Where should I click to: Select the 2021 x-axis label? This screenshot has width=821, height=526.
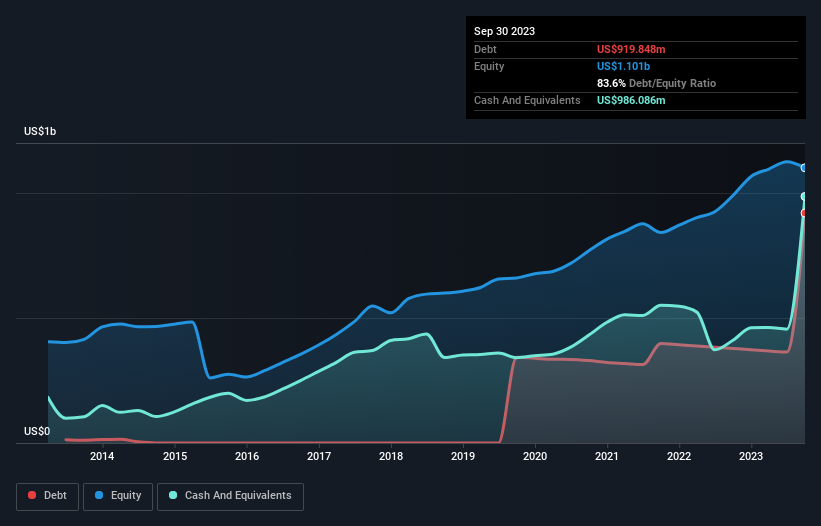[607, 456]
